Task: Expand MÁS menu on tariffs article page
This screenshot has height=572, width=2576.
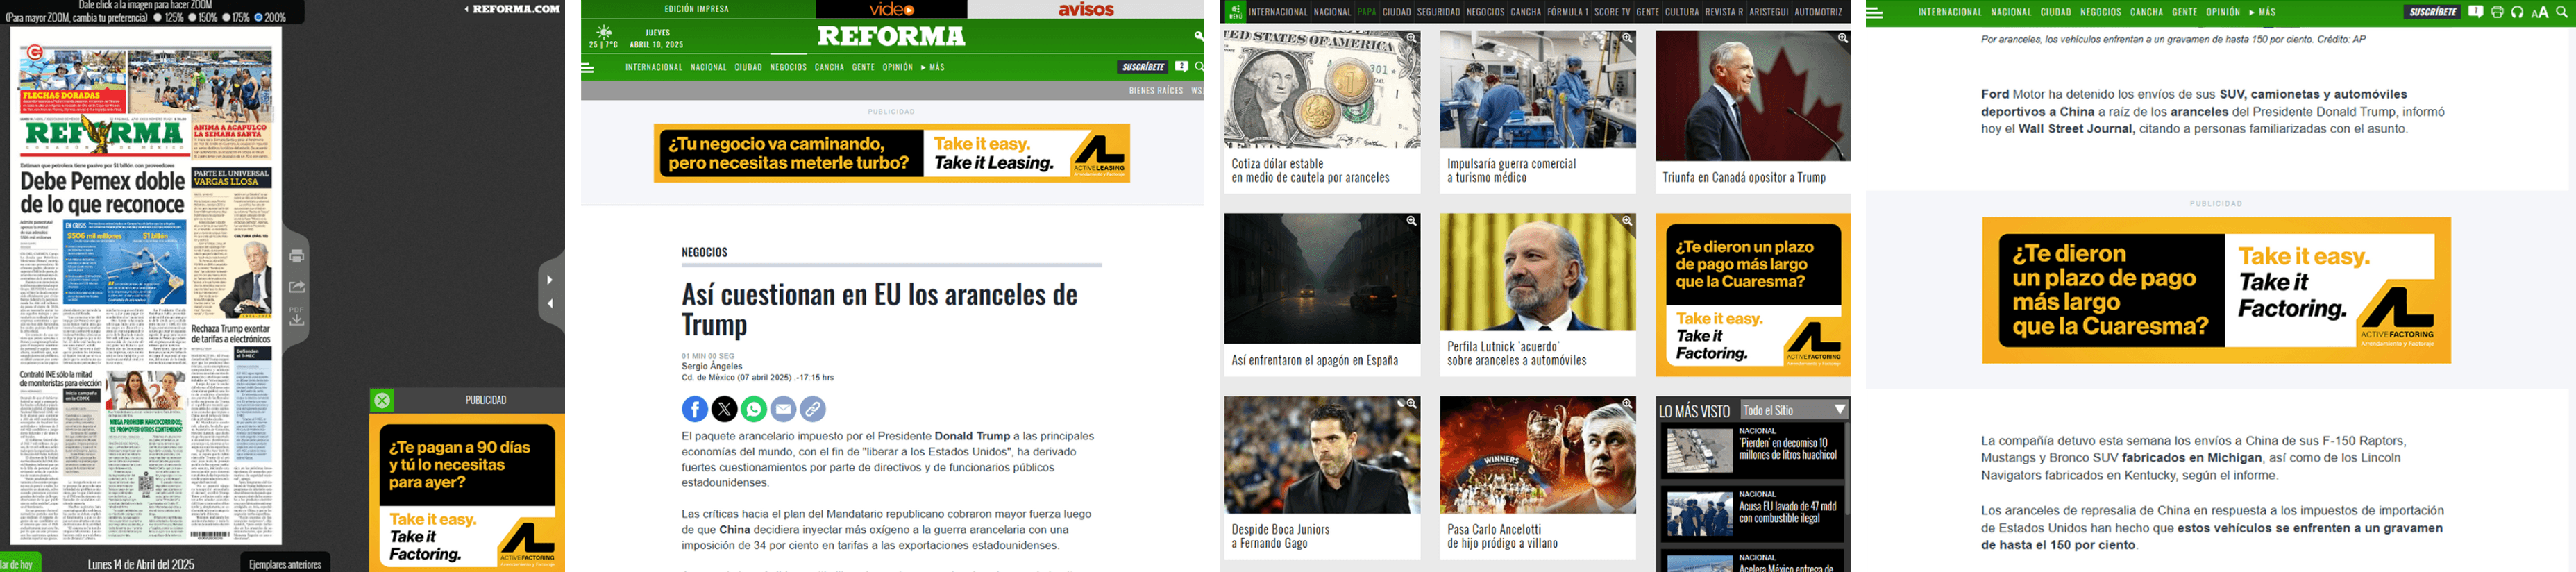Action: [x=933, y=67]
